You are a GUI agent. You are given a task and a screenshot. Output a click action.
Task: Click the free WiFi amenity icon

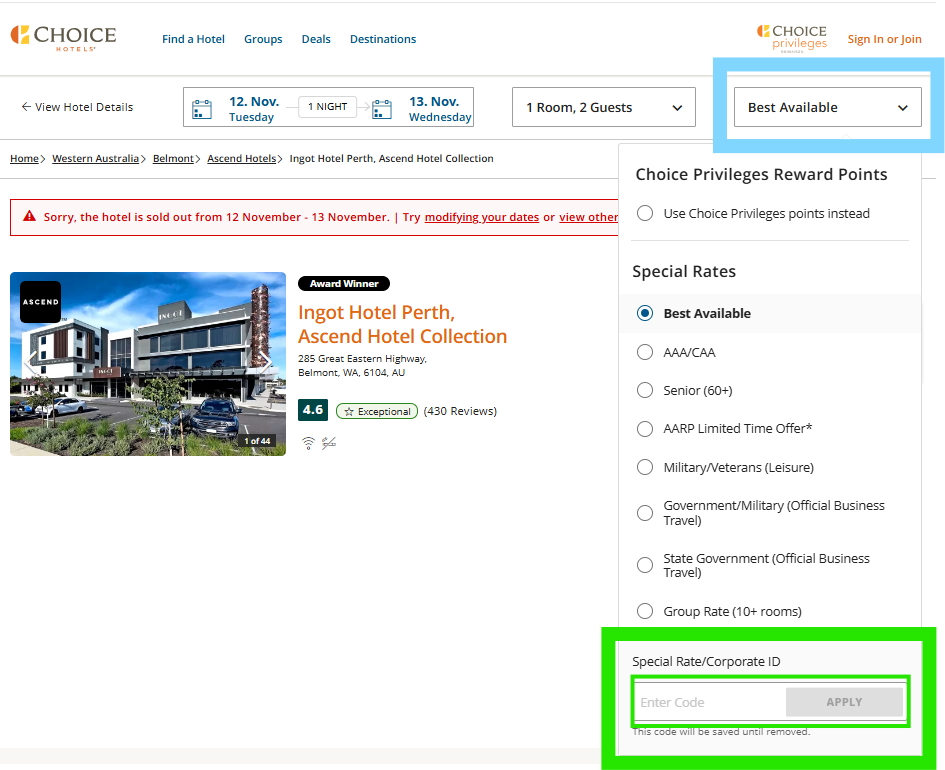pyautogui.click(x=308, y=443)
